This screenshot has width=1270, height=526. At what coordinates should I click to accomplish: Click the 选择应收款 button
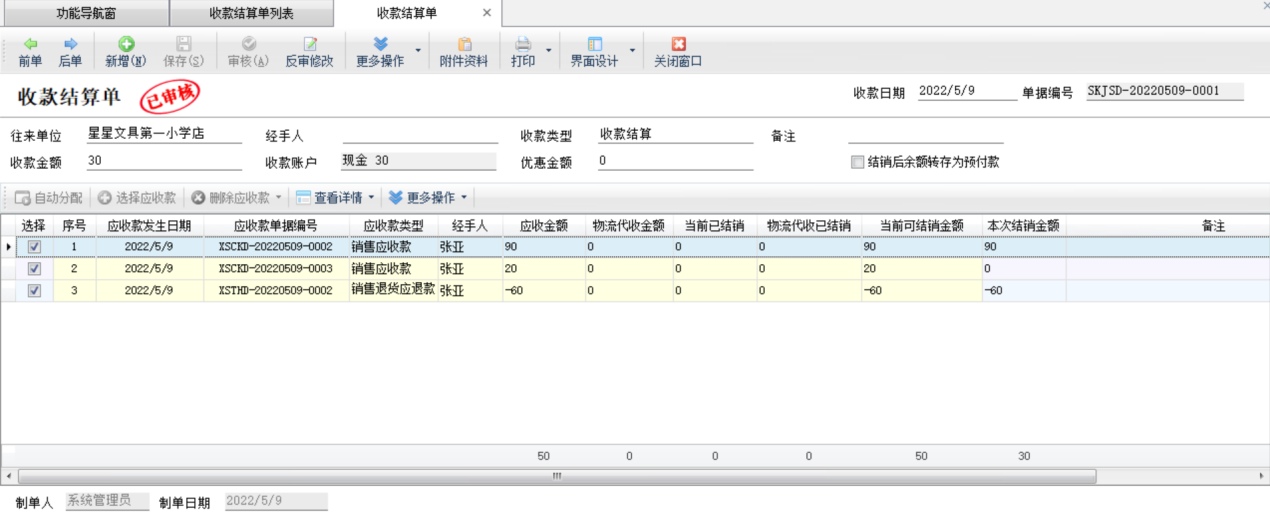(137, 198)
